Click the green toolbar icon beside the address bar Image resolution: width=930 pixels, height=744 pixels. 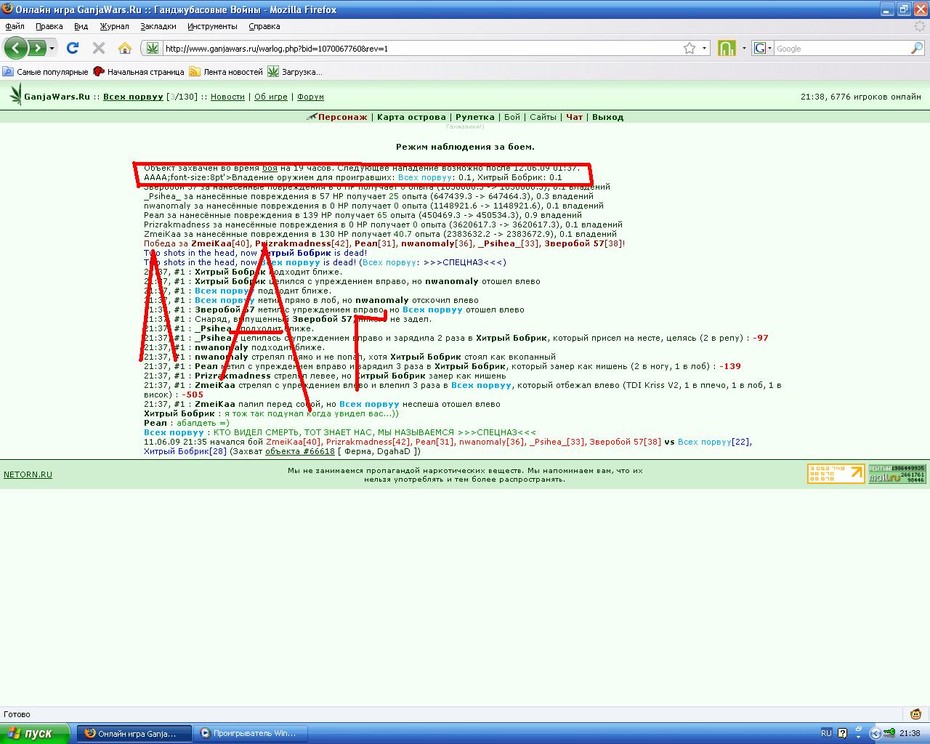click(727, 48)
